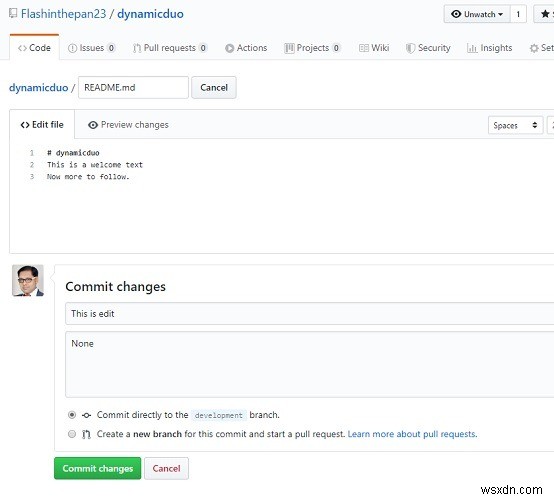The width and height of the screenshot is (554, 500).
Task: Click the 'Commit changes' heading
Action: click(x=116, y=287)
